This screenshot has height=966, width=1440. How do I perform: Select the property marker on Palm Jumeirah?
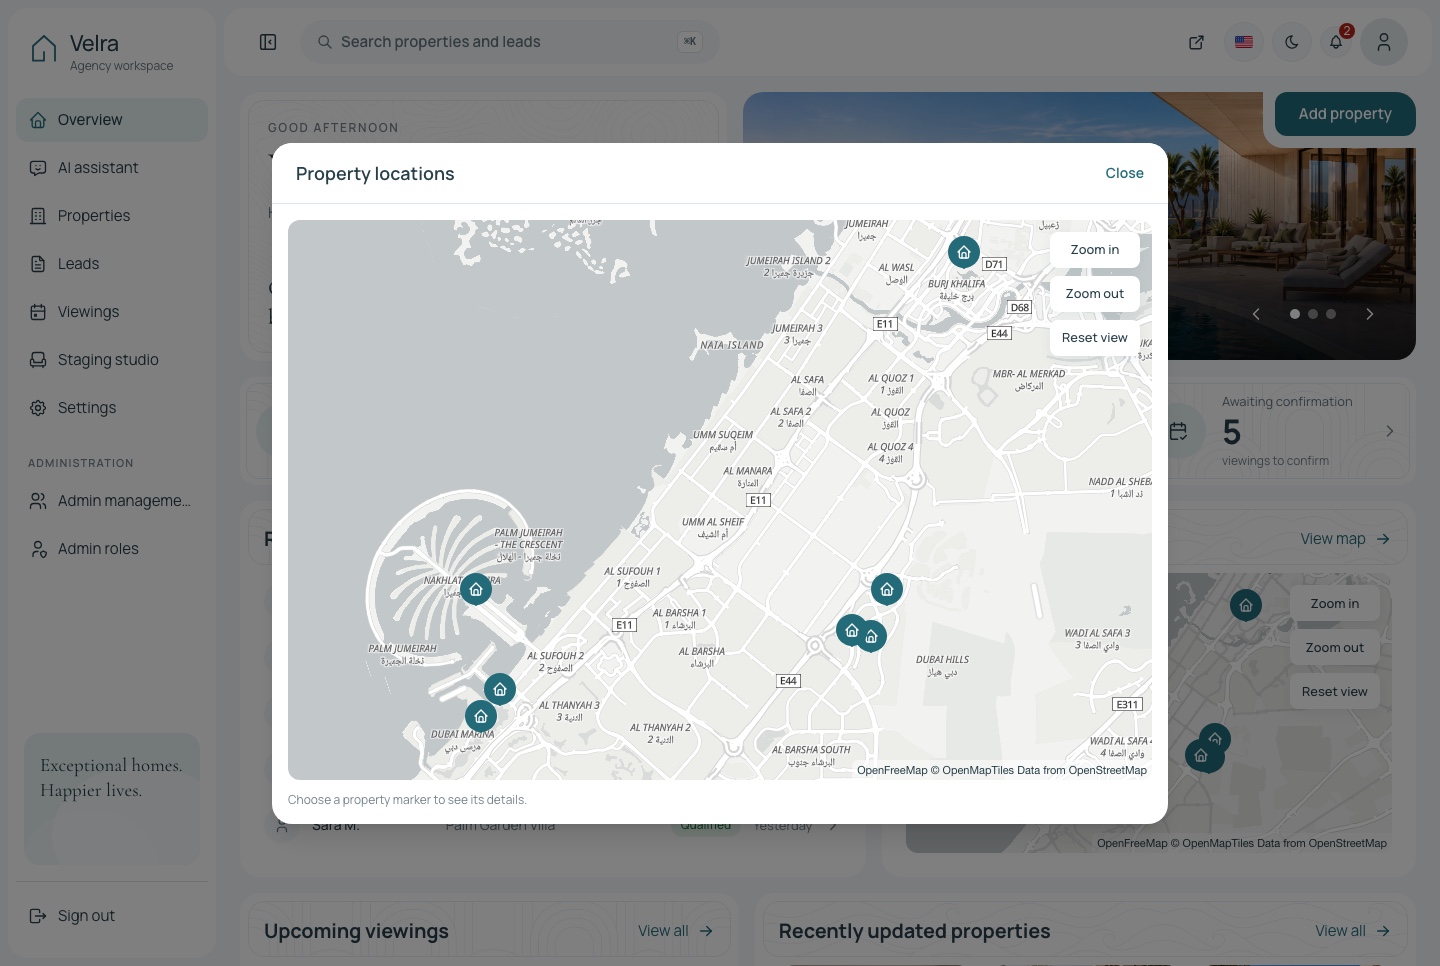(476, 589)
